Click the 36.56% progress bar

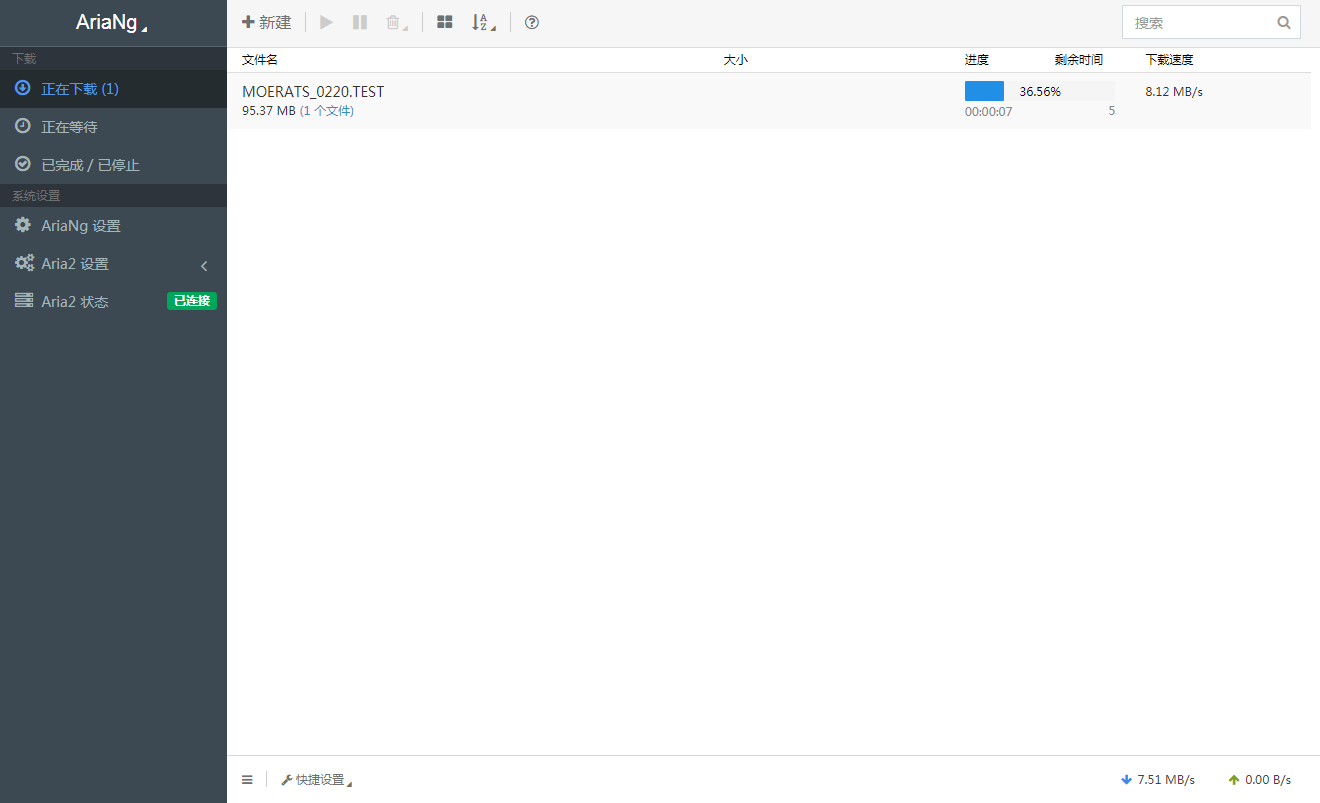1040,91
